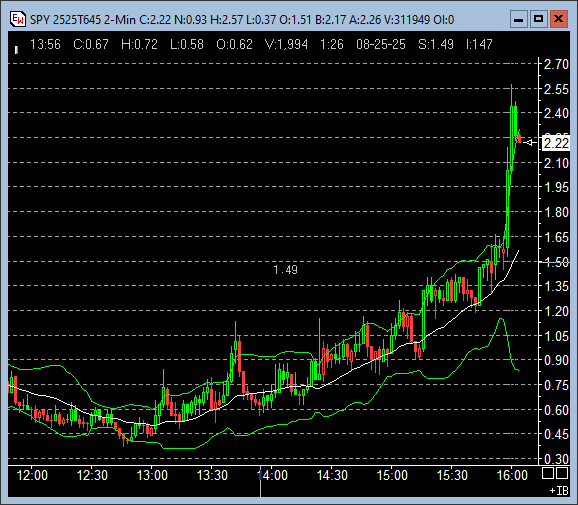Click the 13:00 time axis label

coord(152,475)
